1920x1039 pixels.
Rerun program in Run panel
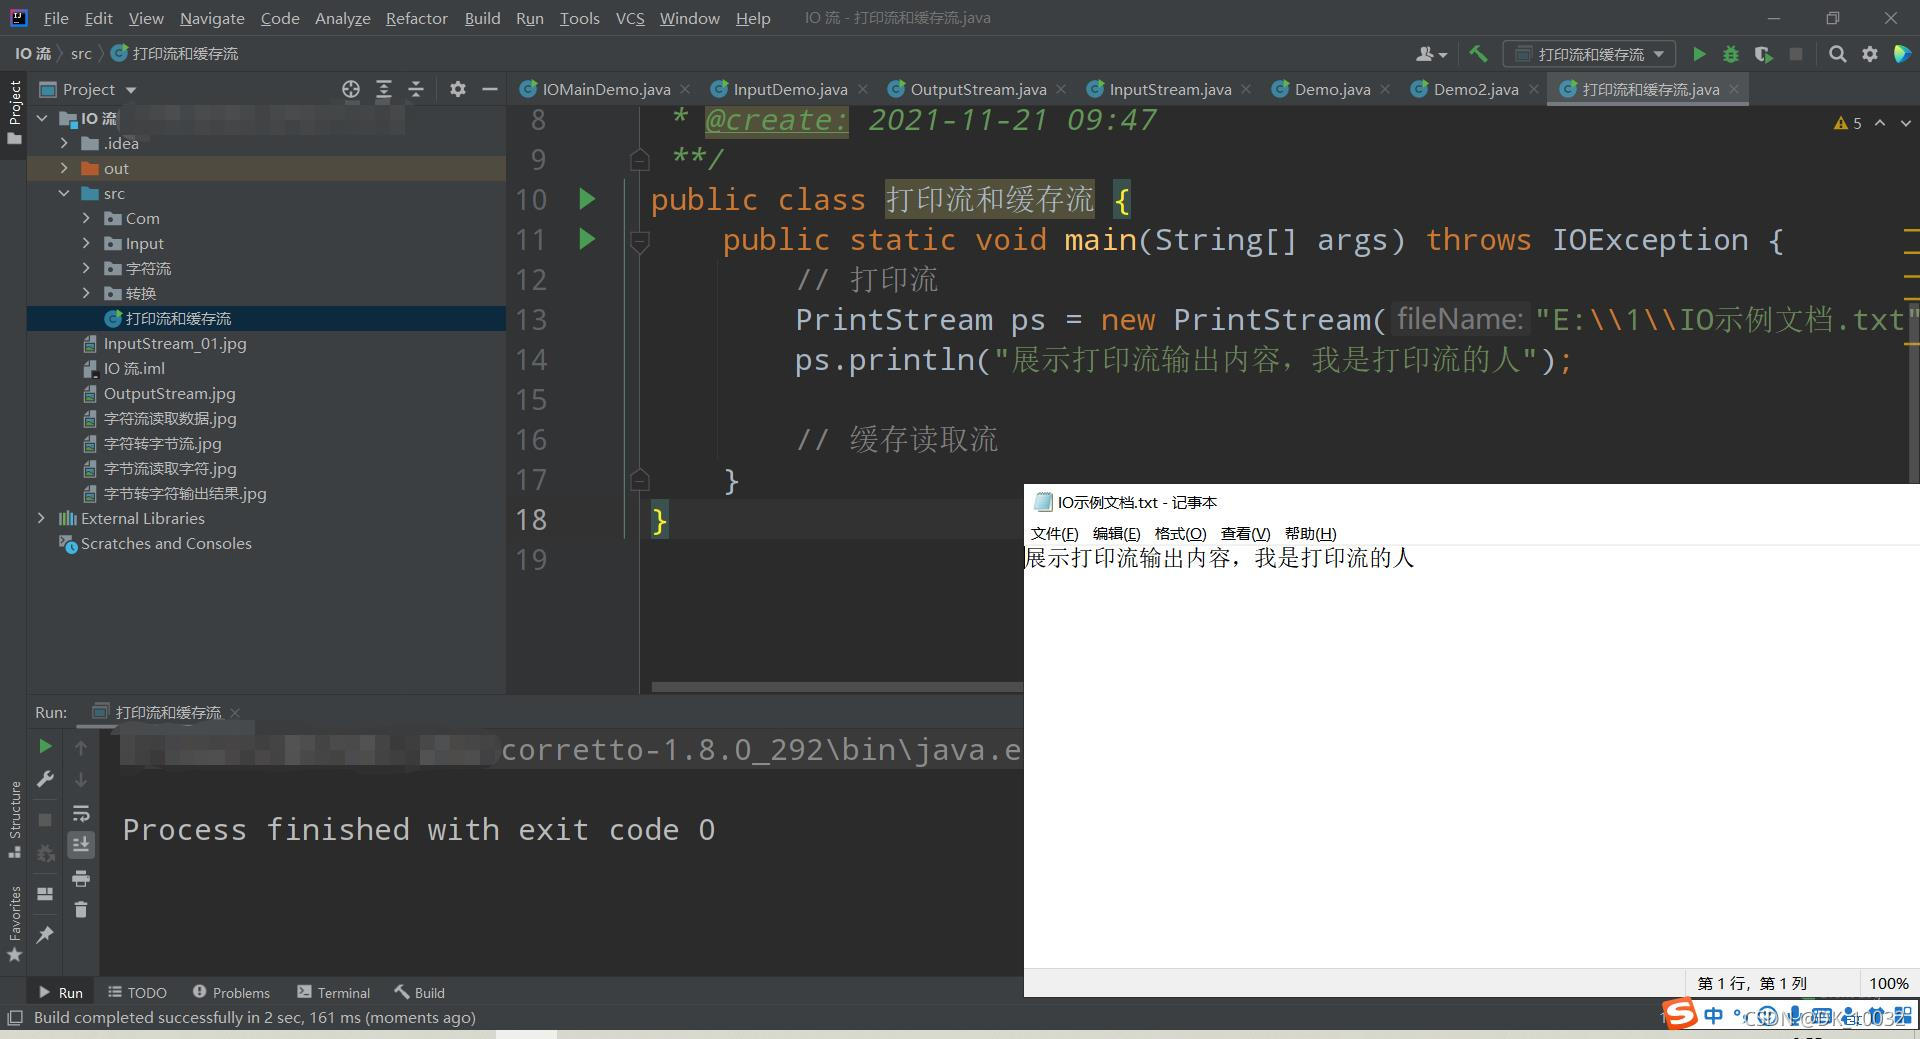[x=45, y=746]
